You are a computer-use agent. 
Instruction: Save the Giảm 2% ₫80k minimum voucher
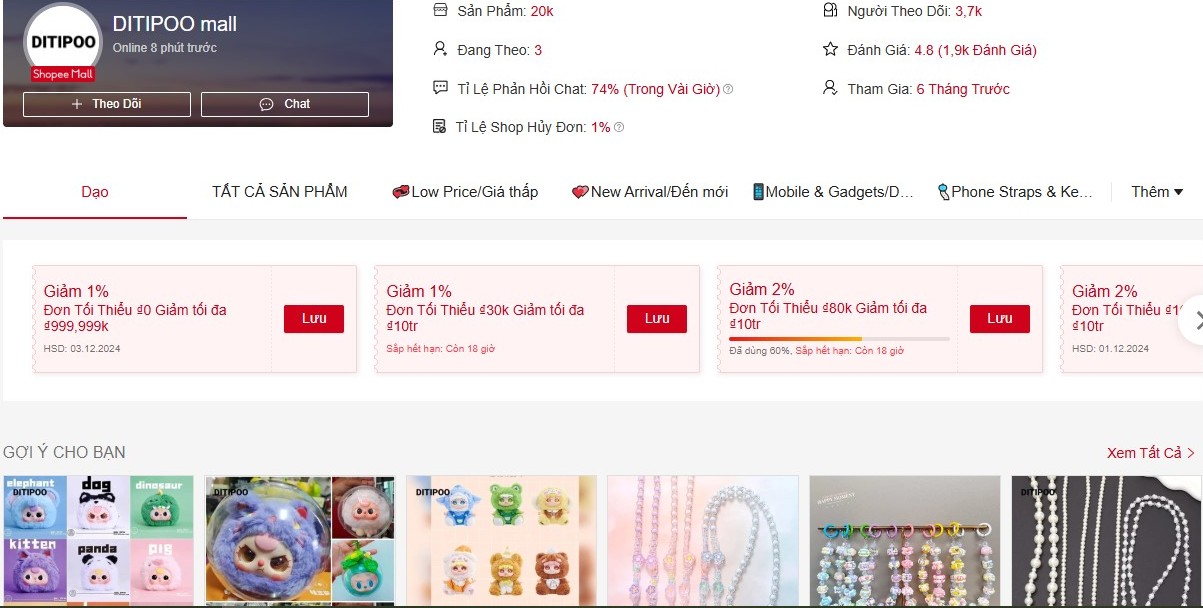(x=1000, y=319)
